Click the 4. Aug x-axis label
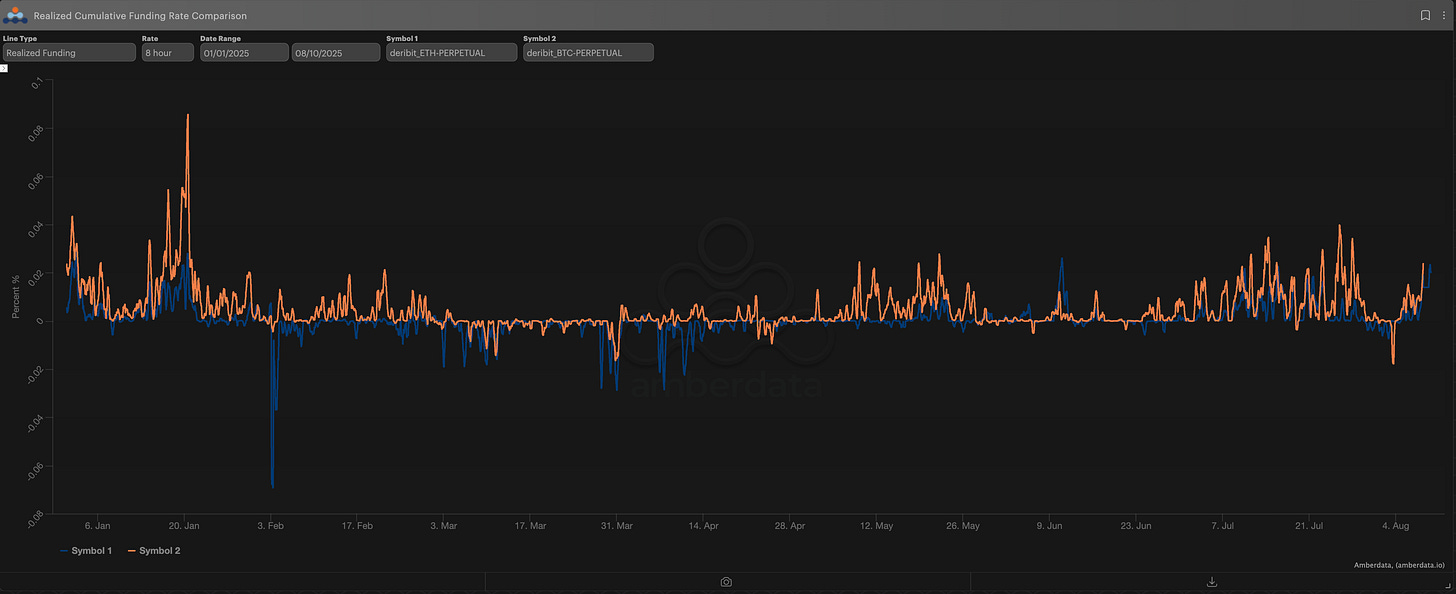This screenshot has height=594, width=1456. (x=1396, y=525)
